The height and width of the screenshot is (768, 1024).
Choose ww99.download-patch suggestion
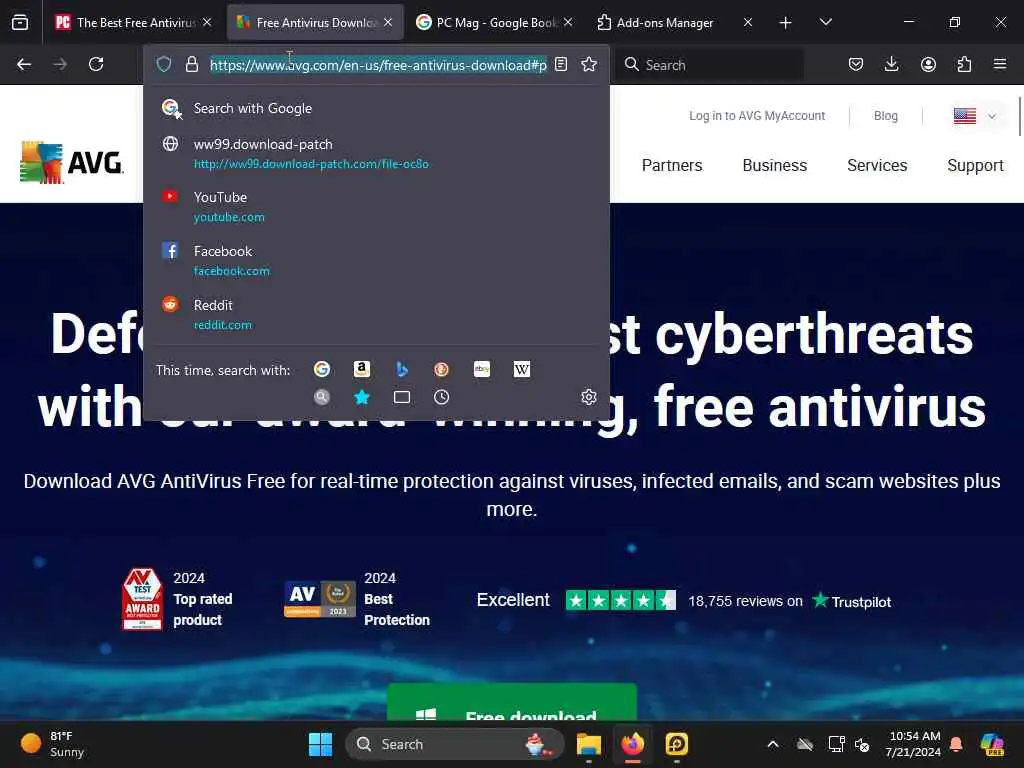click(x=376, y=153)
